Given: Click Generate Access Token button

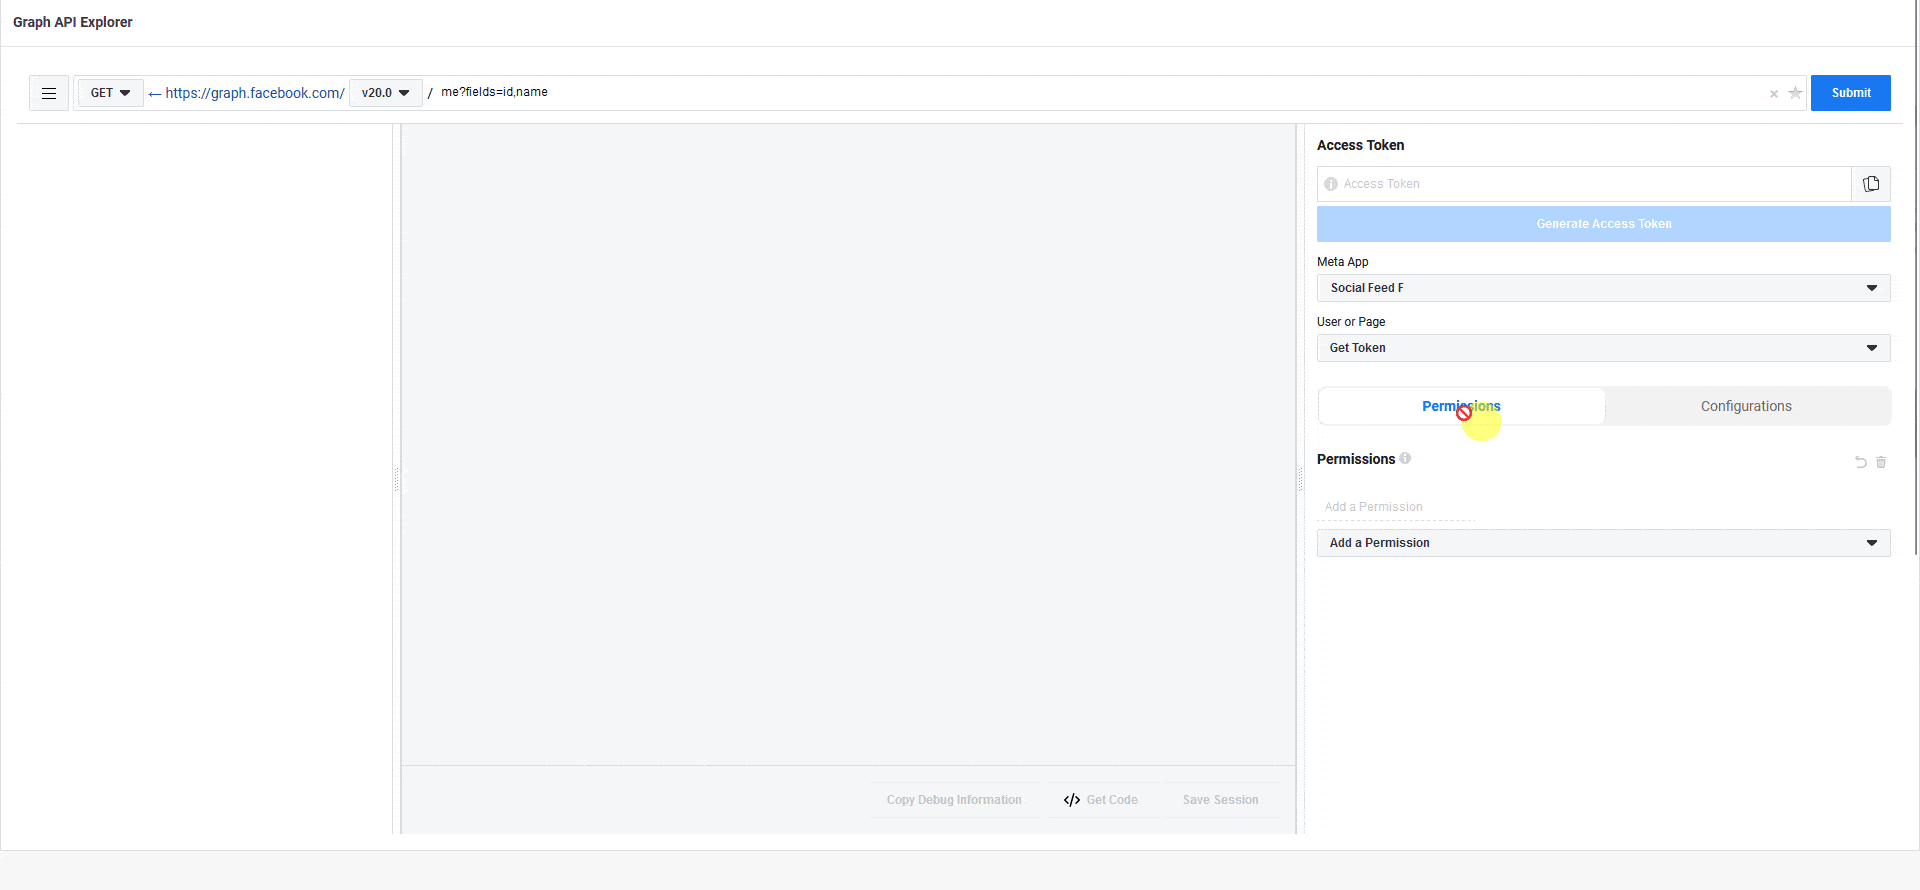Looking at the screenshot, I should point(1603,224).
